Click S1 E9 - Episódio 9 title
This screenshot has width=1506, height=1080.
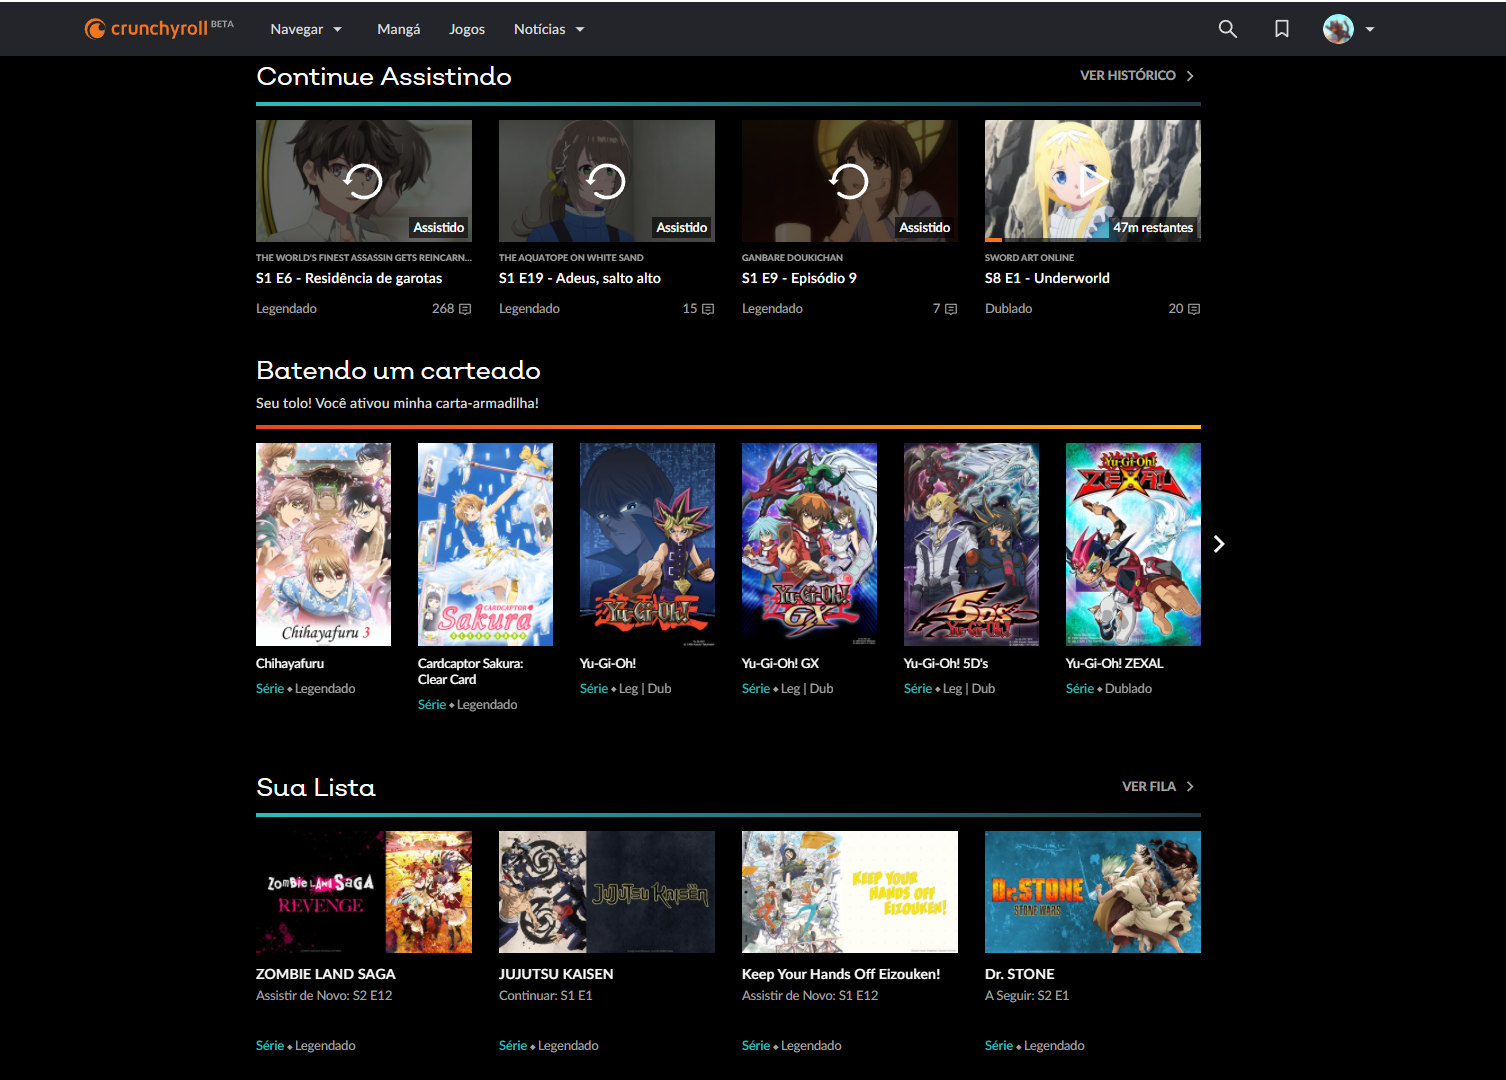tap(799, 278)
